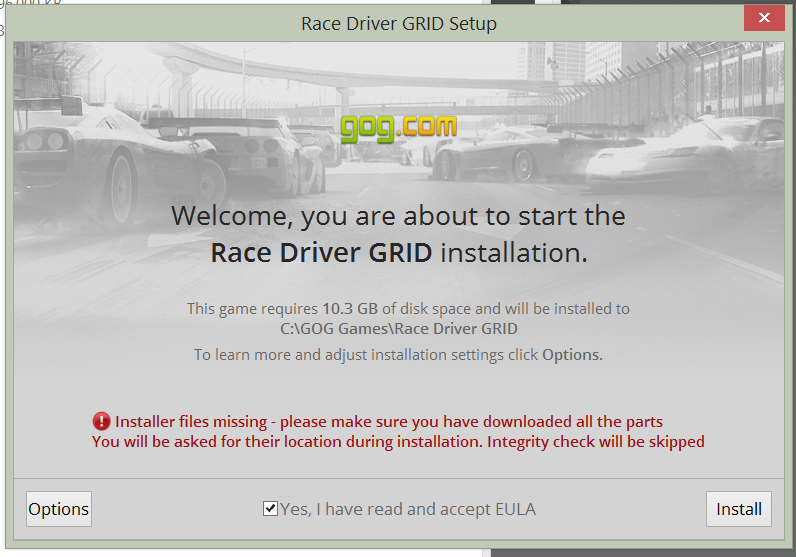Viewport: 796px width, 557px height.
Task: Click the gog.com logo
Action: 399,128
